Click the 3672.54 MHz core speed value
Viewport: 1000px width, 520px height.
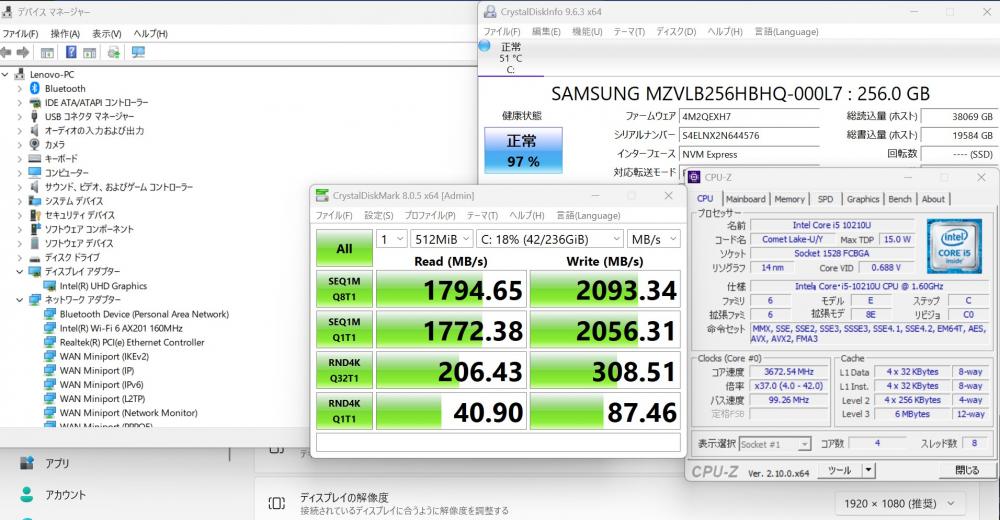coord(788,372)
